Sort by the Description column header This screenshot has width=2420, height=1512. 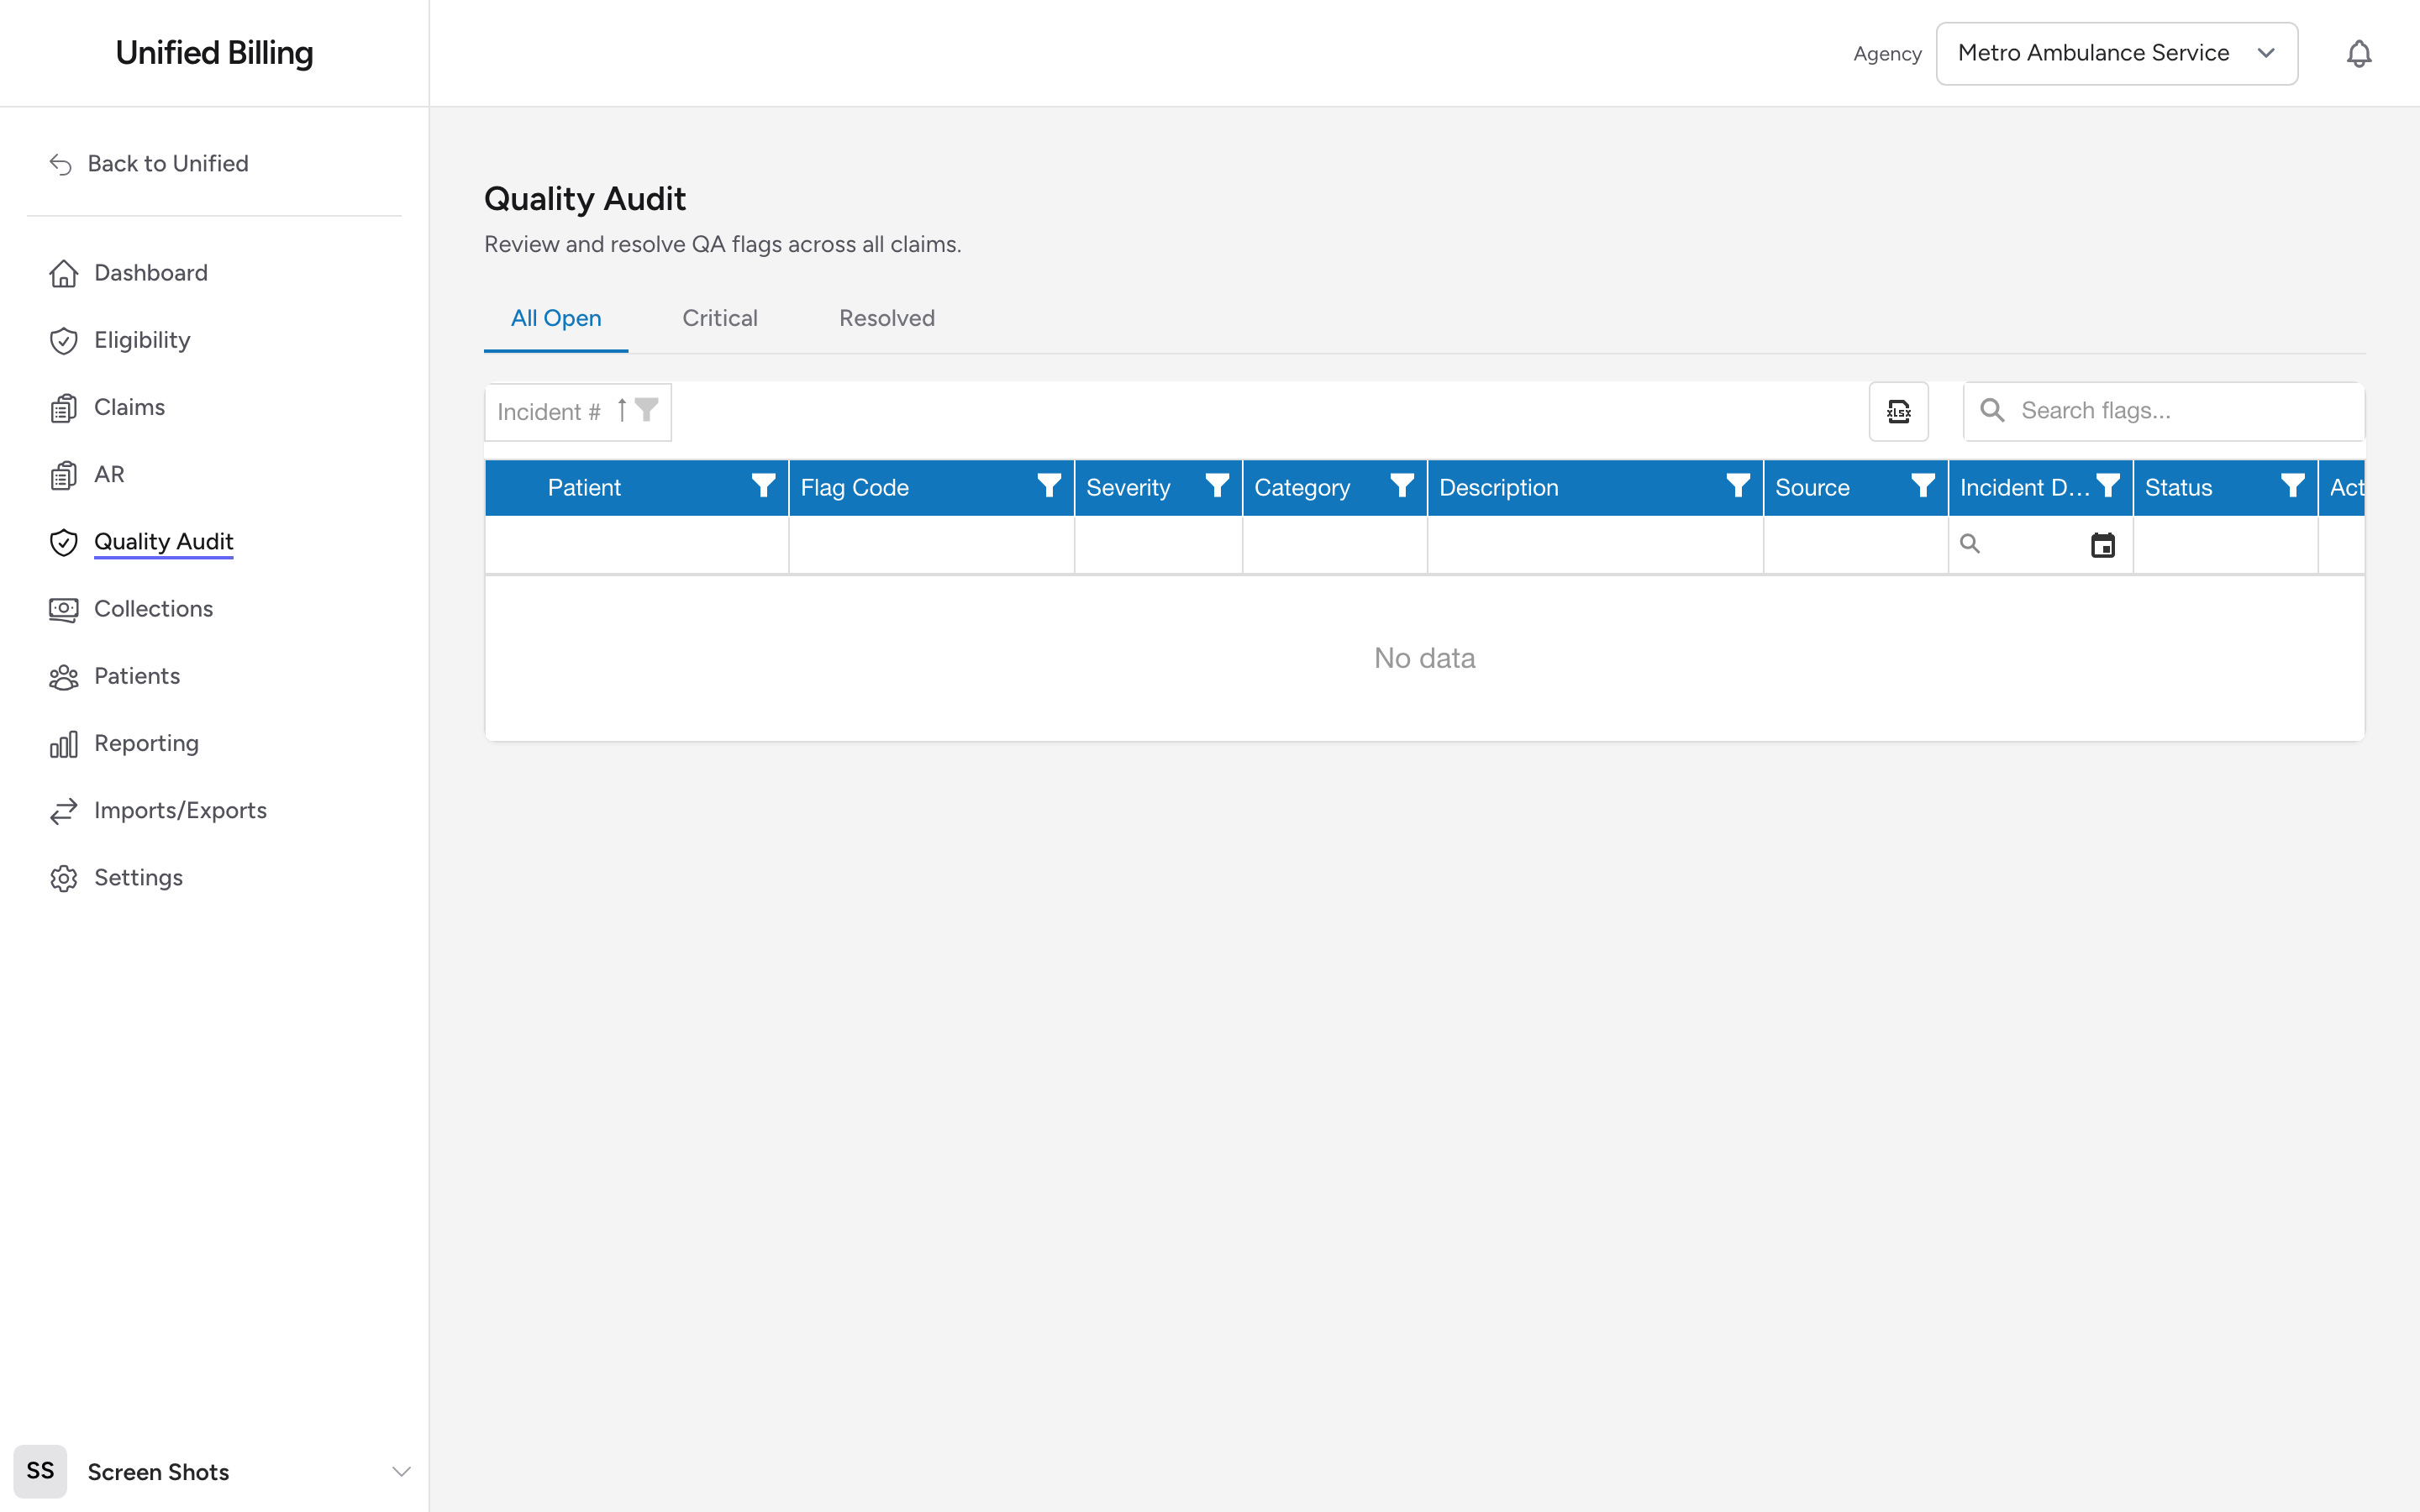tap(1498, 487)
